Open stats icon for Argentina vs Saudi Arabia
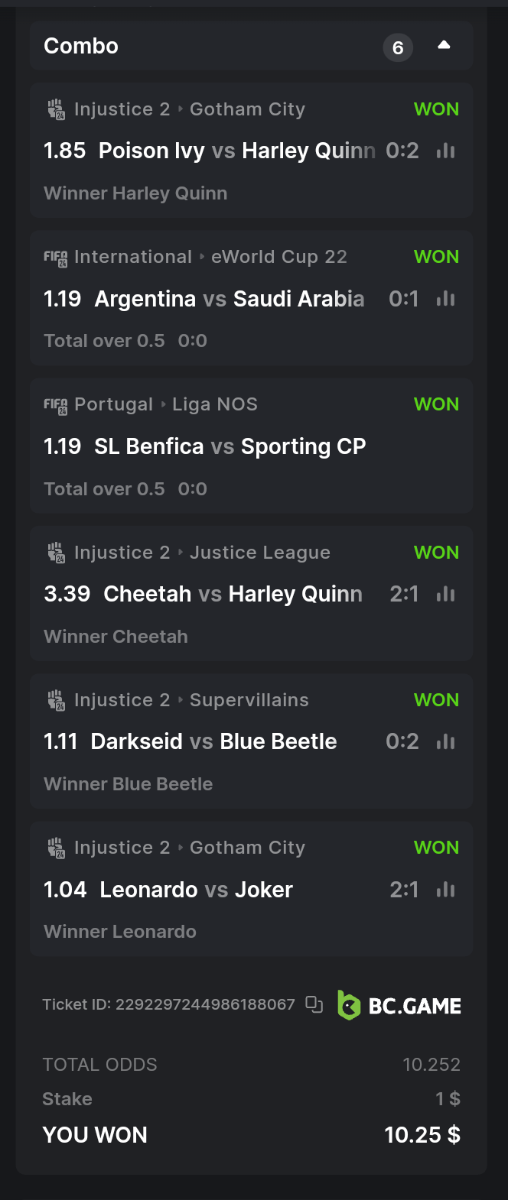This screenshot has width=508, height=1200. [x=446, y=299]
